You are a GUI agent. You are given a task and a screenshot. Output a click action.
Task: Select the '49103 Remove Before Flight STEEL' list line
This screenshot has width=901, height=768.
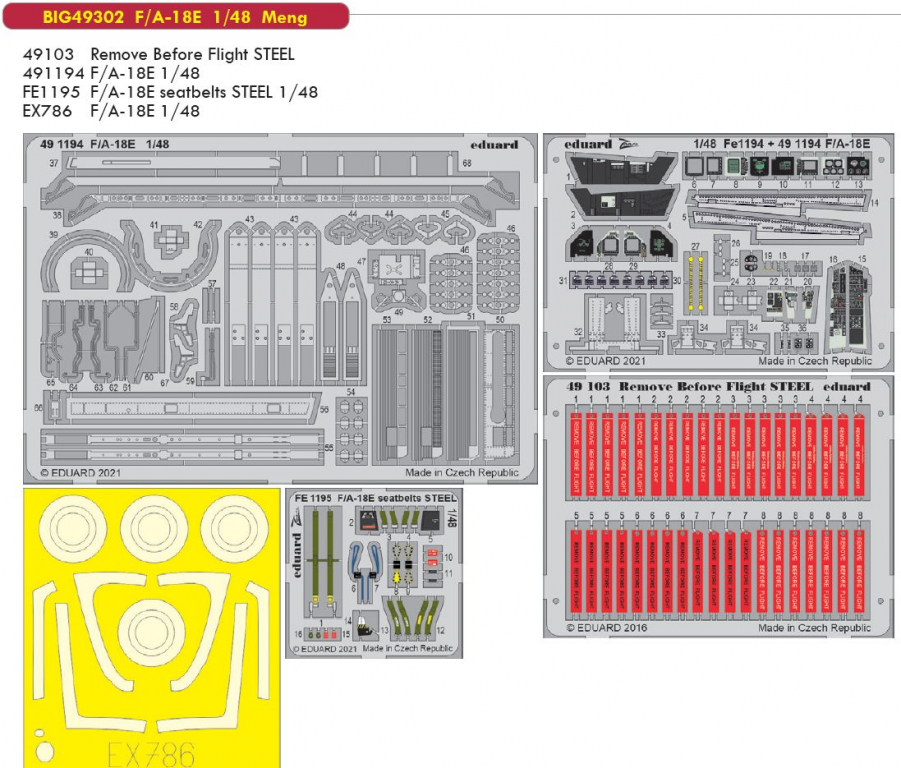click(x=159, y=54)
